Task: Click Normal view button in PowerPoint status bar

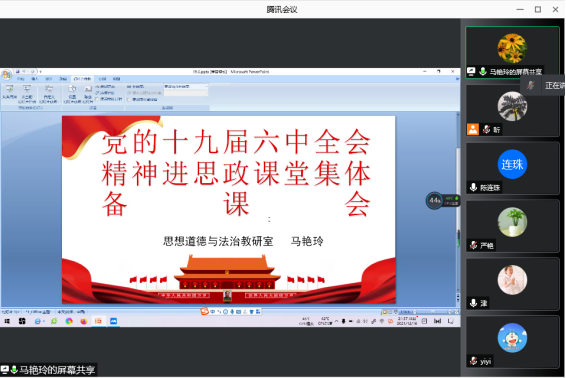Action: pyautogui.click(x=385, y=312)
